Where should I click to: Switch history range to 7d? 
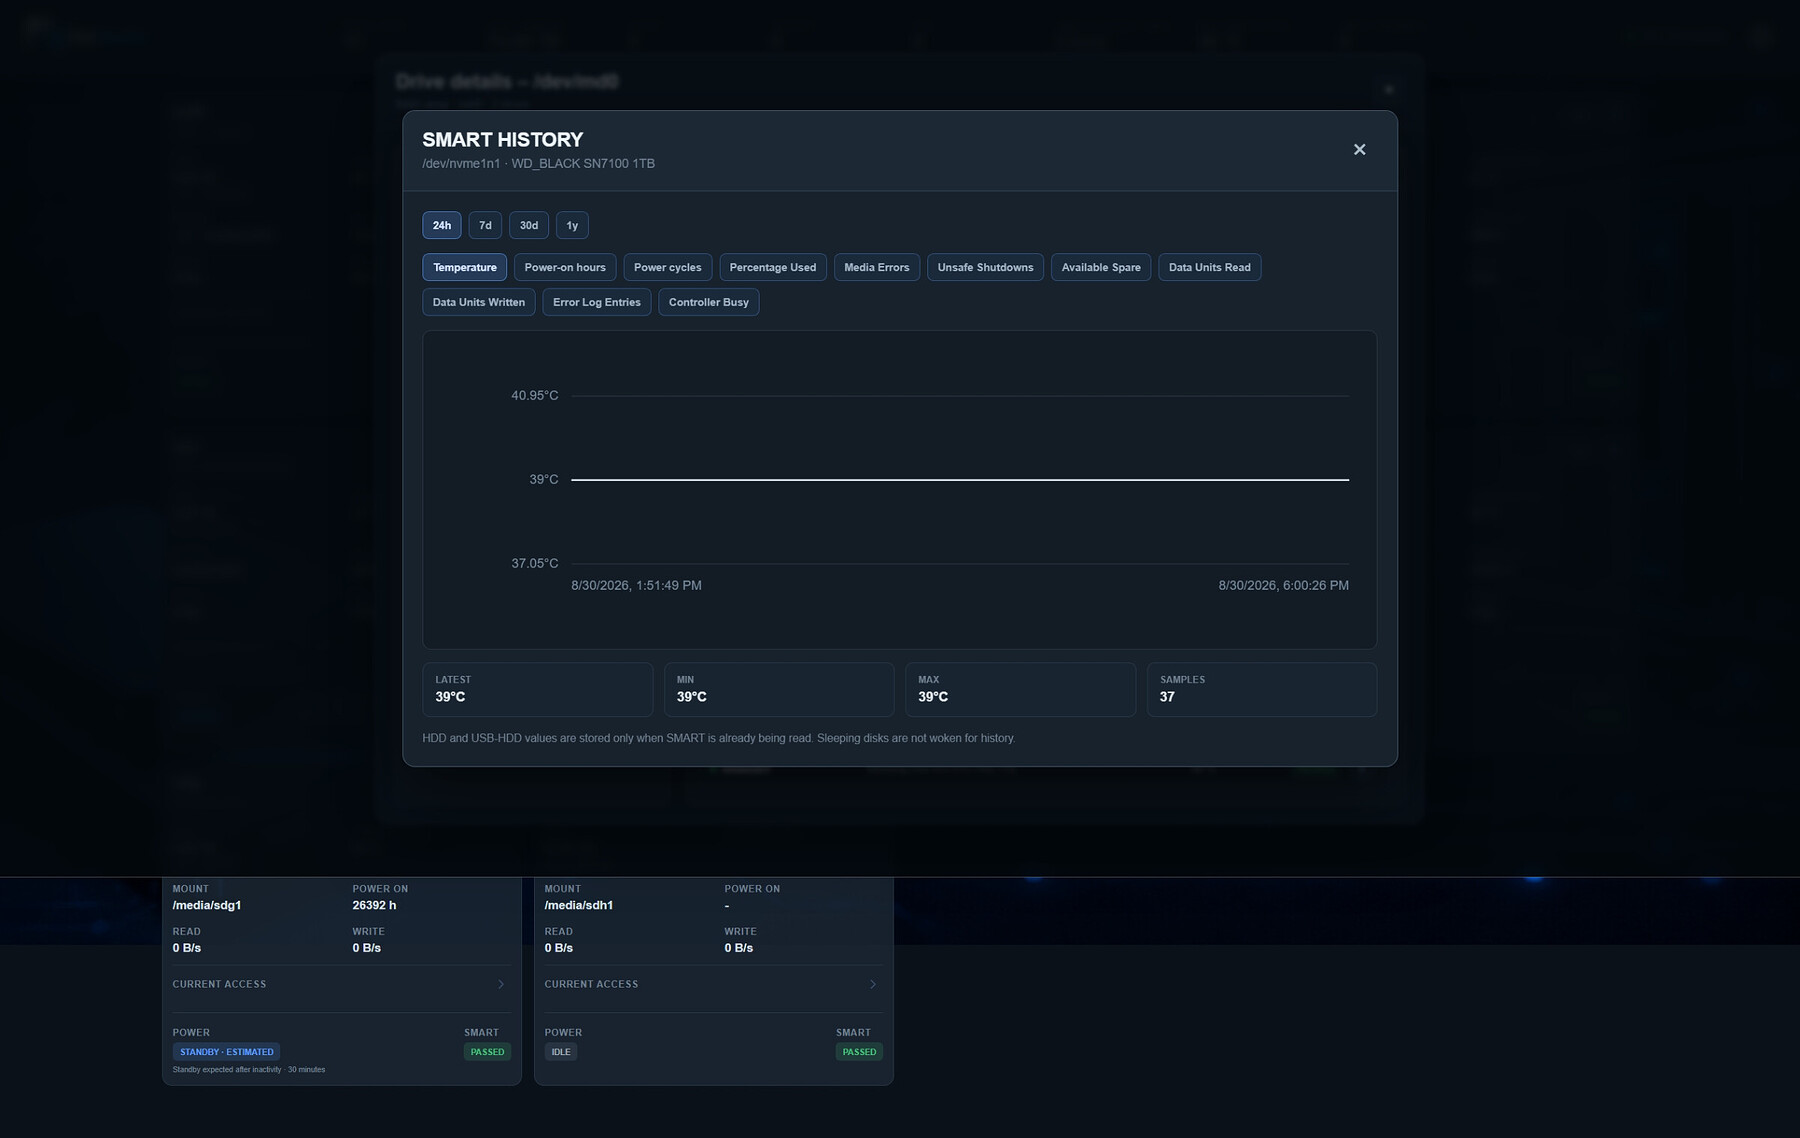click(485, 225)
